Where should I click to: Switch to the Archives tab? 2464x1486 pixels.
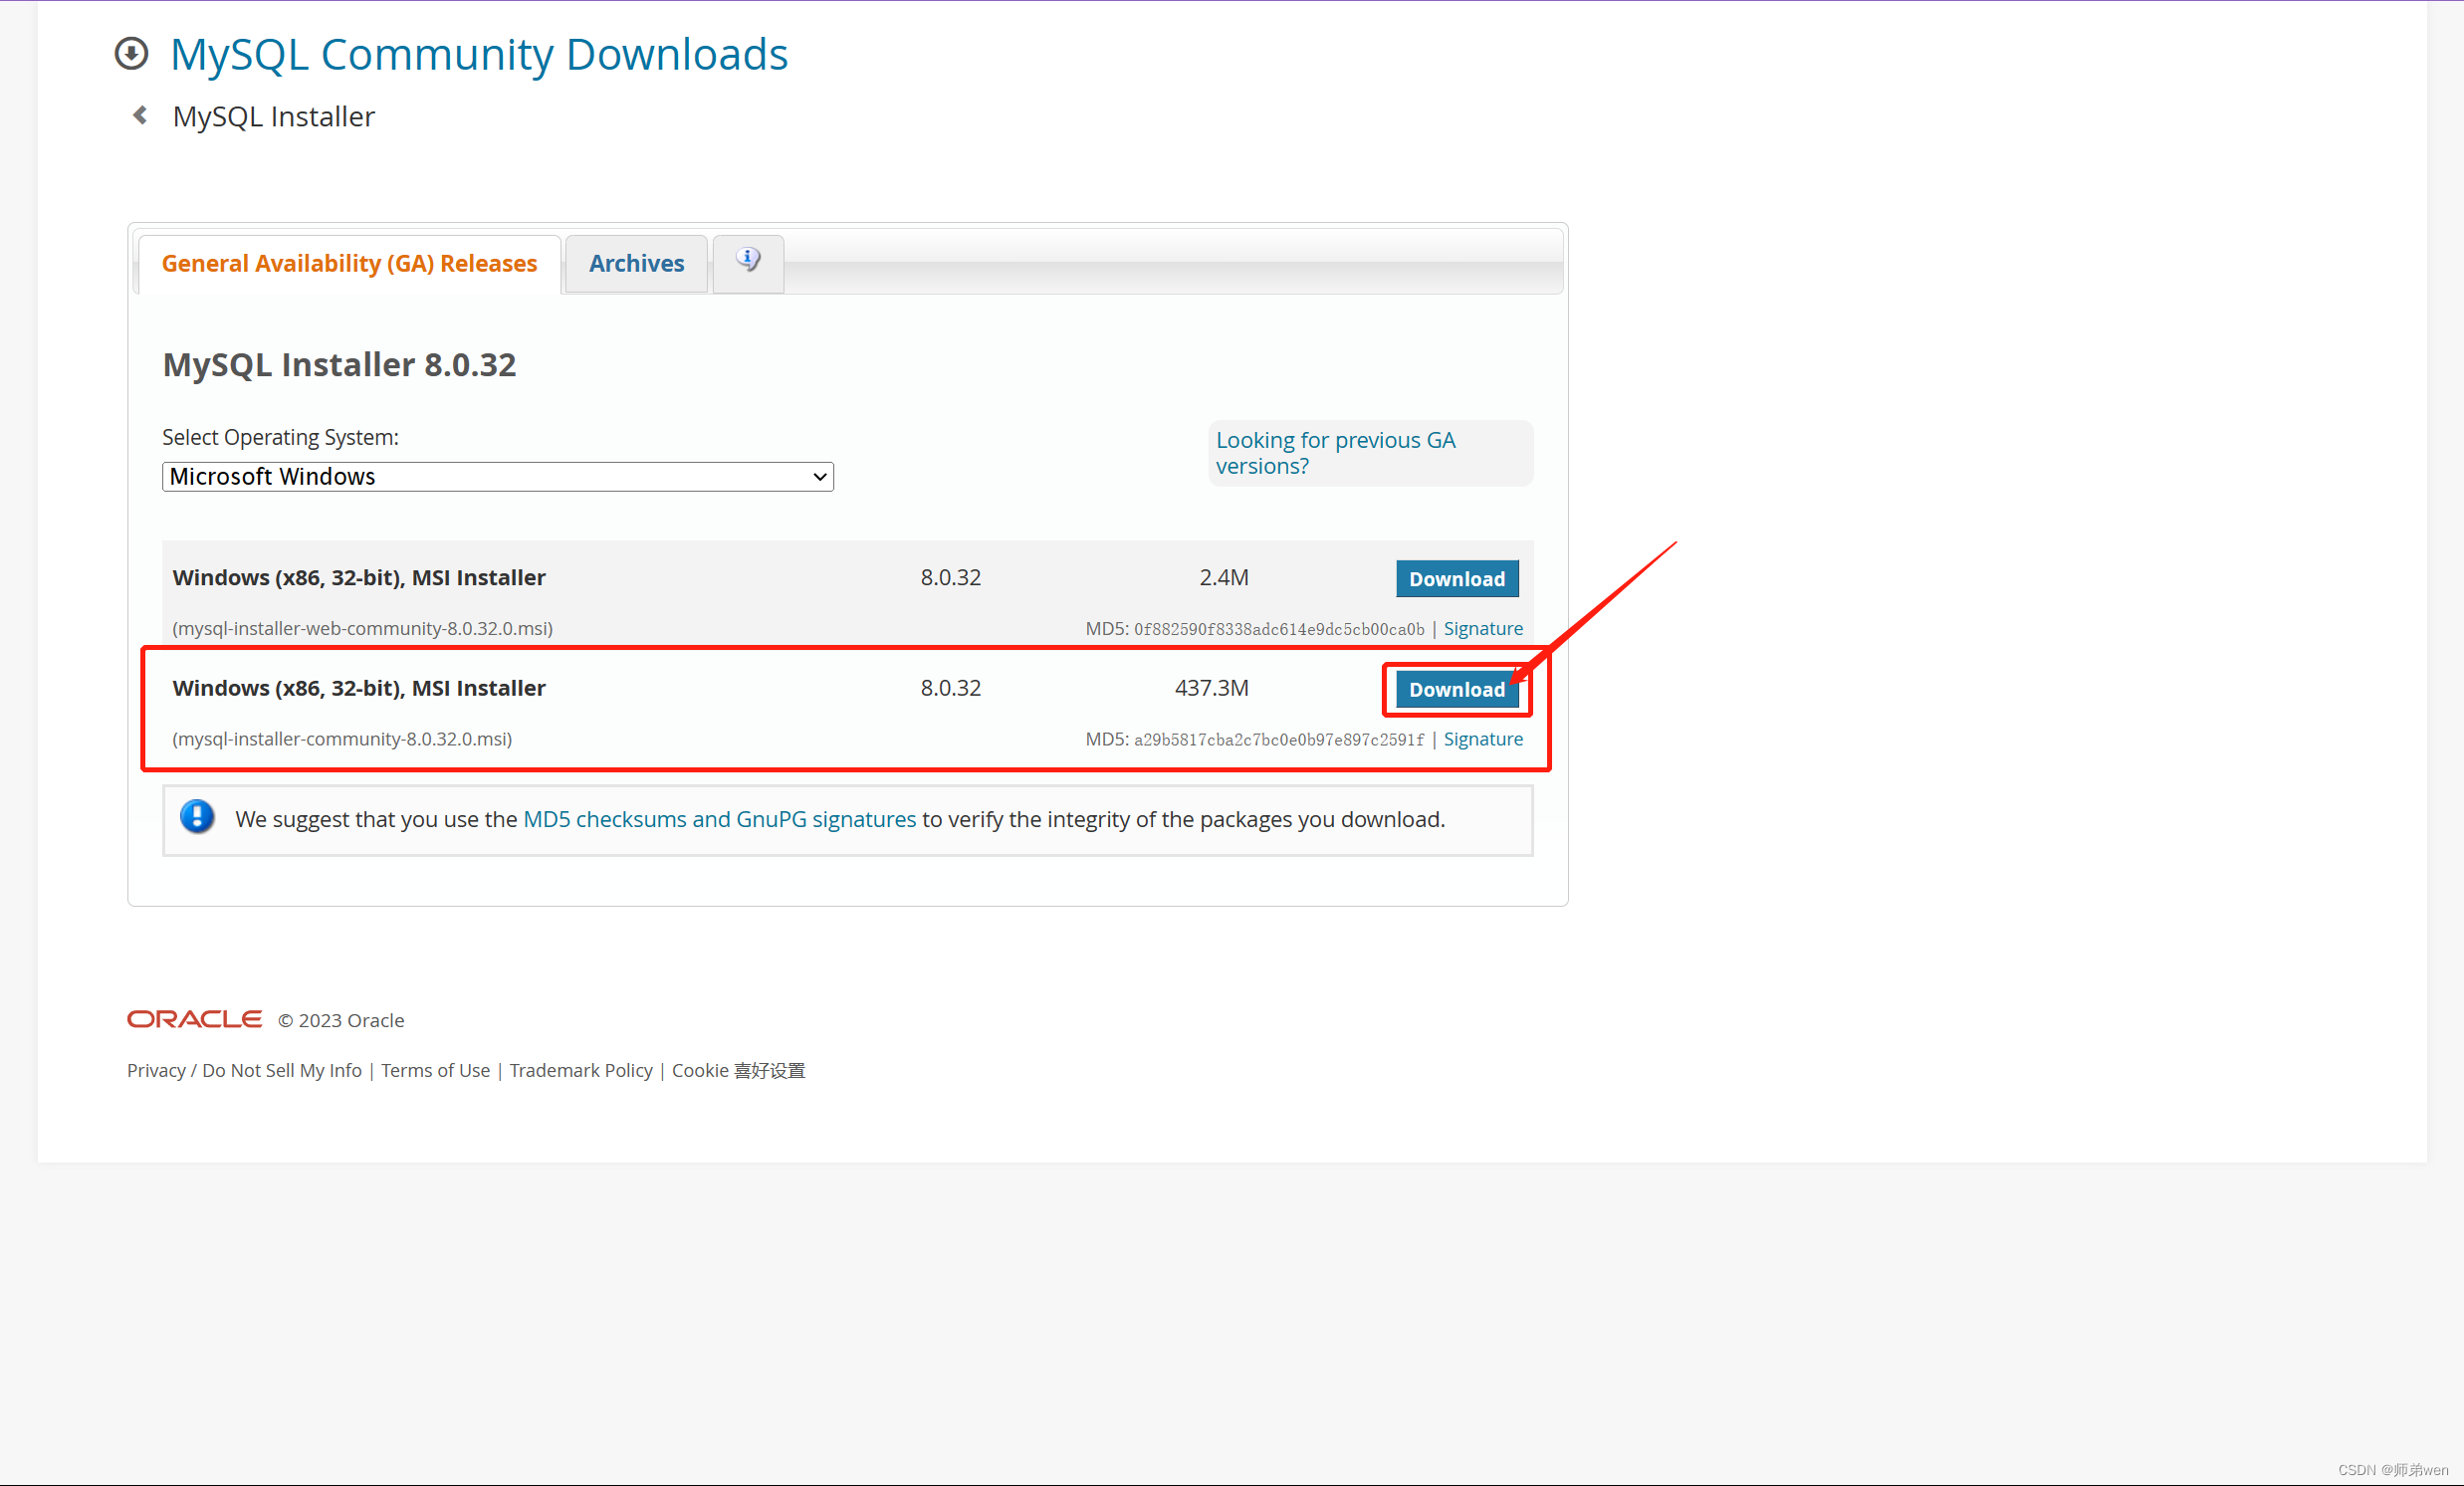[637, 262]
